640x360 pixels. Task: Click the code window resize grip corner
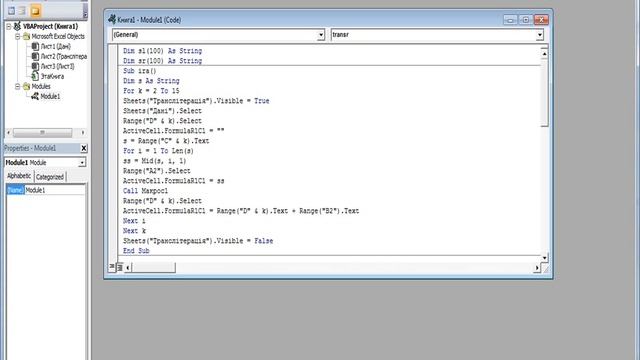(546, 268)
